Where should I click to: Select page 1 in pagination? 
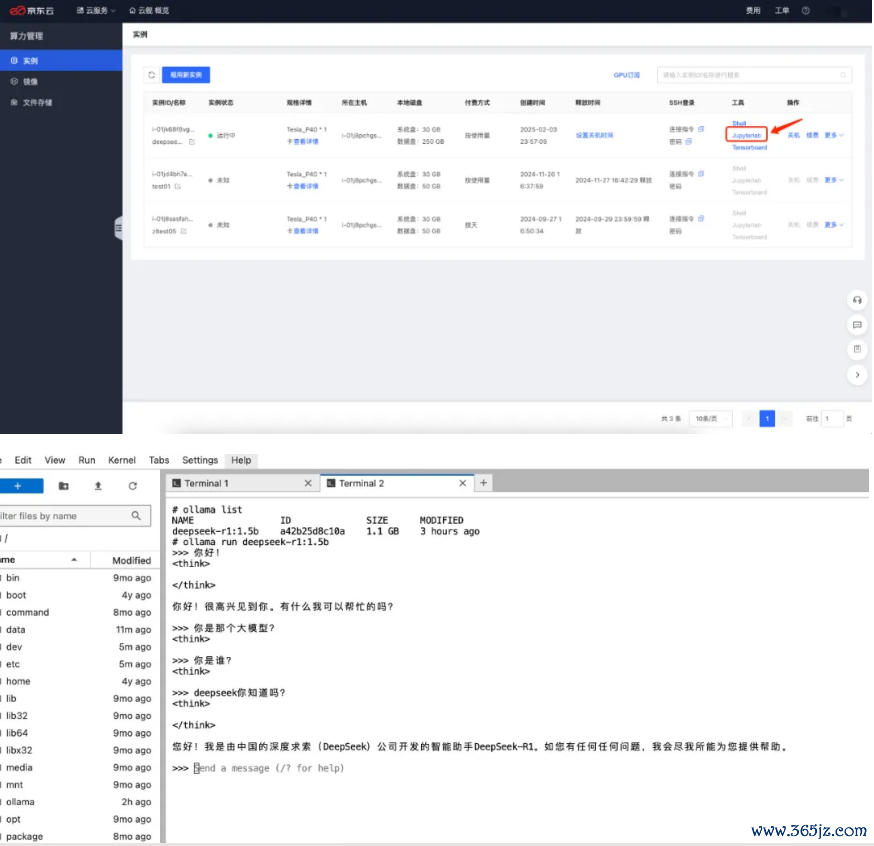pos(767,419)
